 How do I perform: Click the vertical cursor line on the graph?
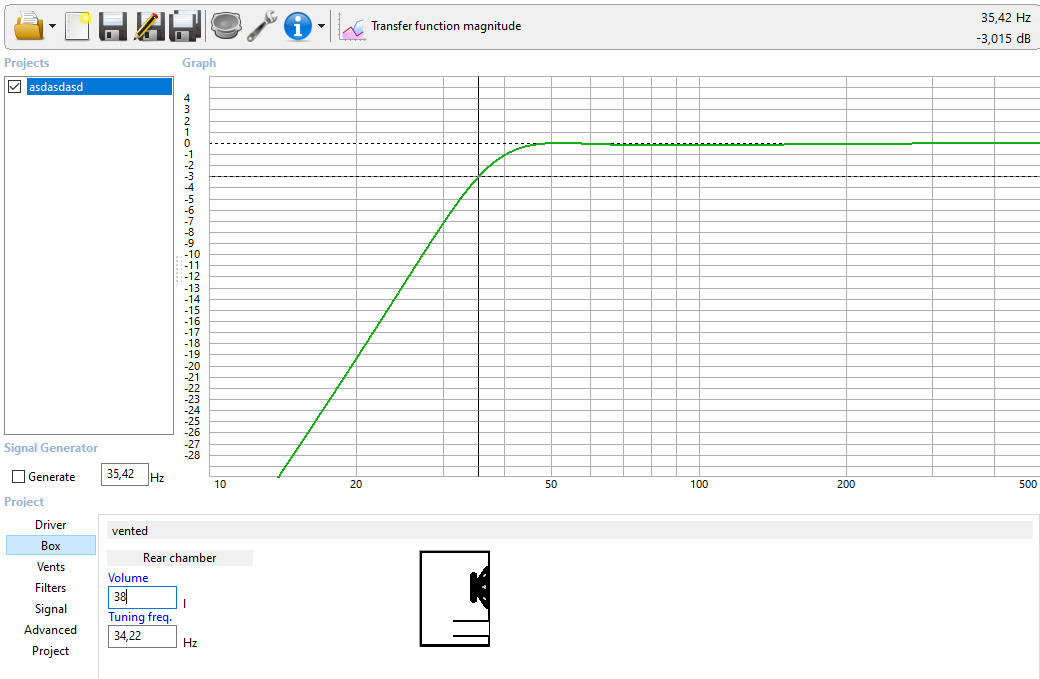click(x=478, y=277)
